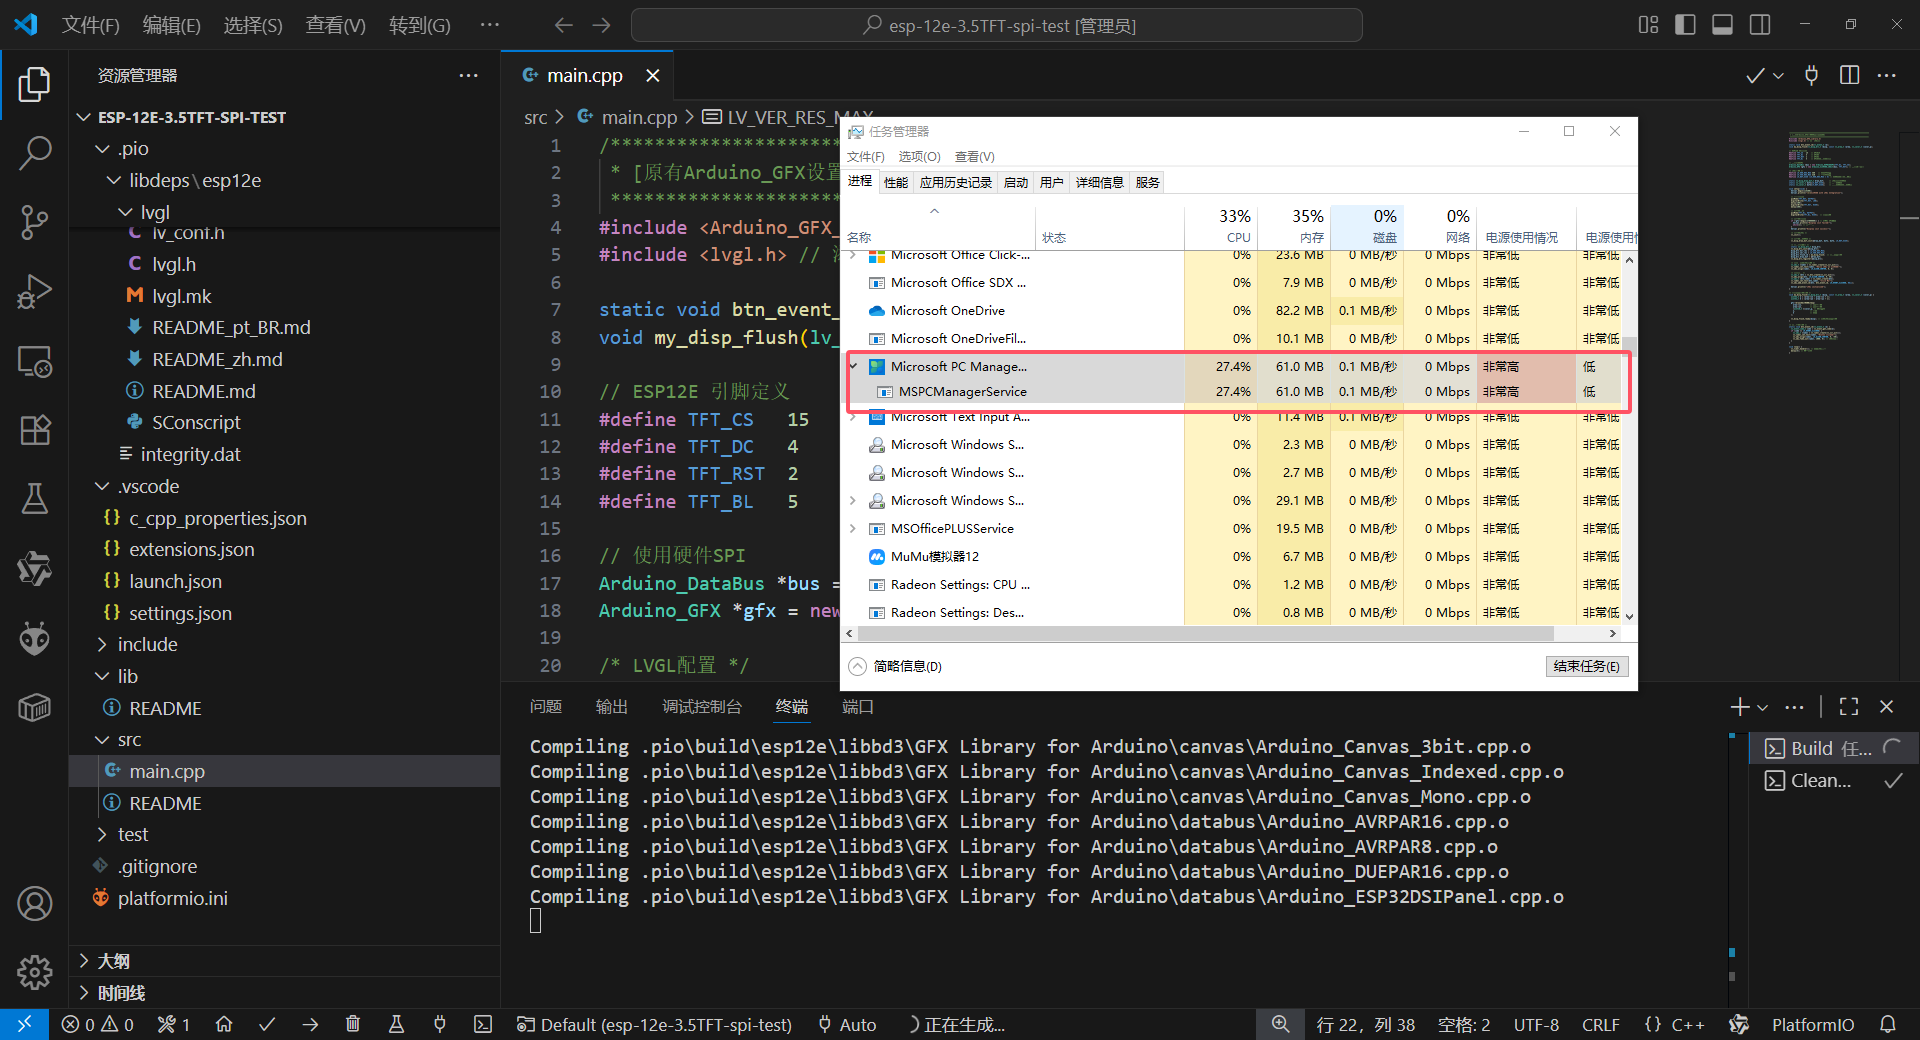Click the PlatformIO Home icon in status bar

coord(224,1024)
